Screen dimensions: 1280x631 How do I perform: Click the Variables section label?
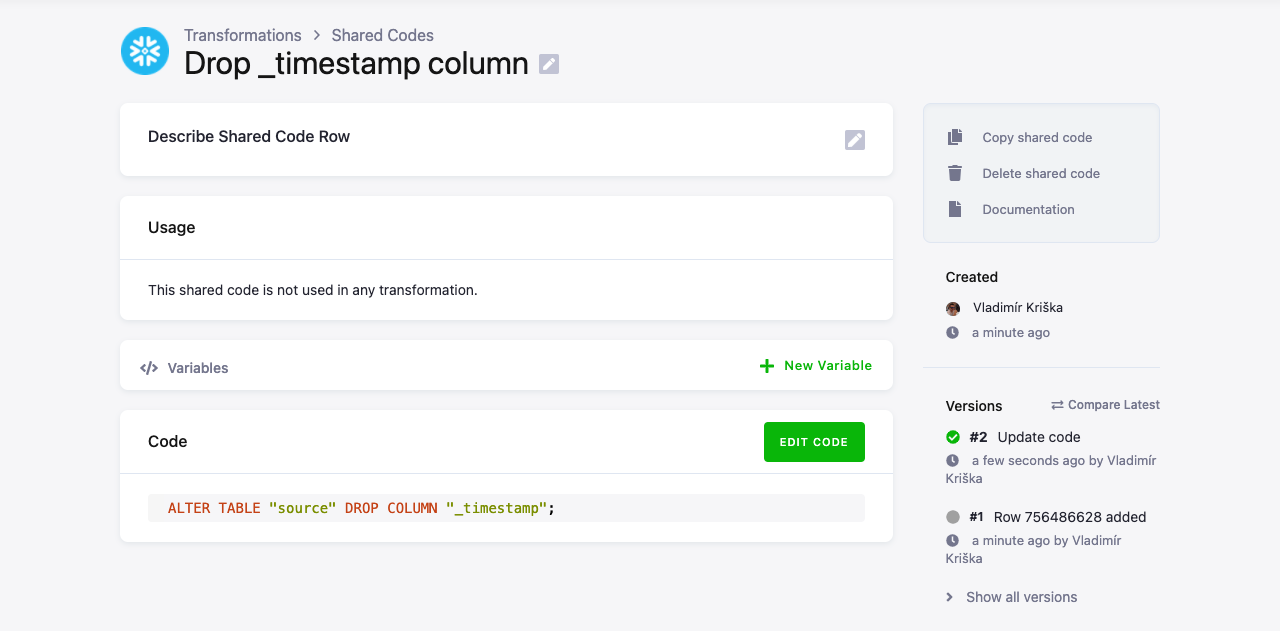point(198,368)
